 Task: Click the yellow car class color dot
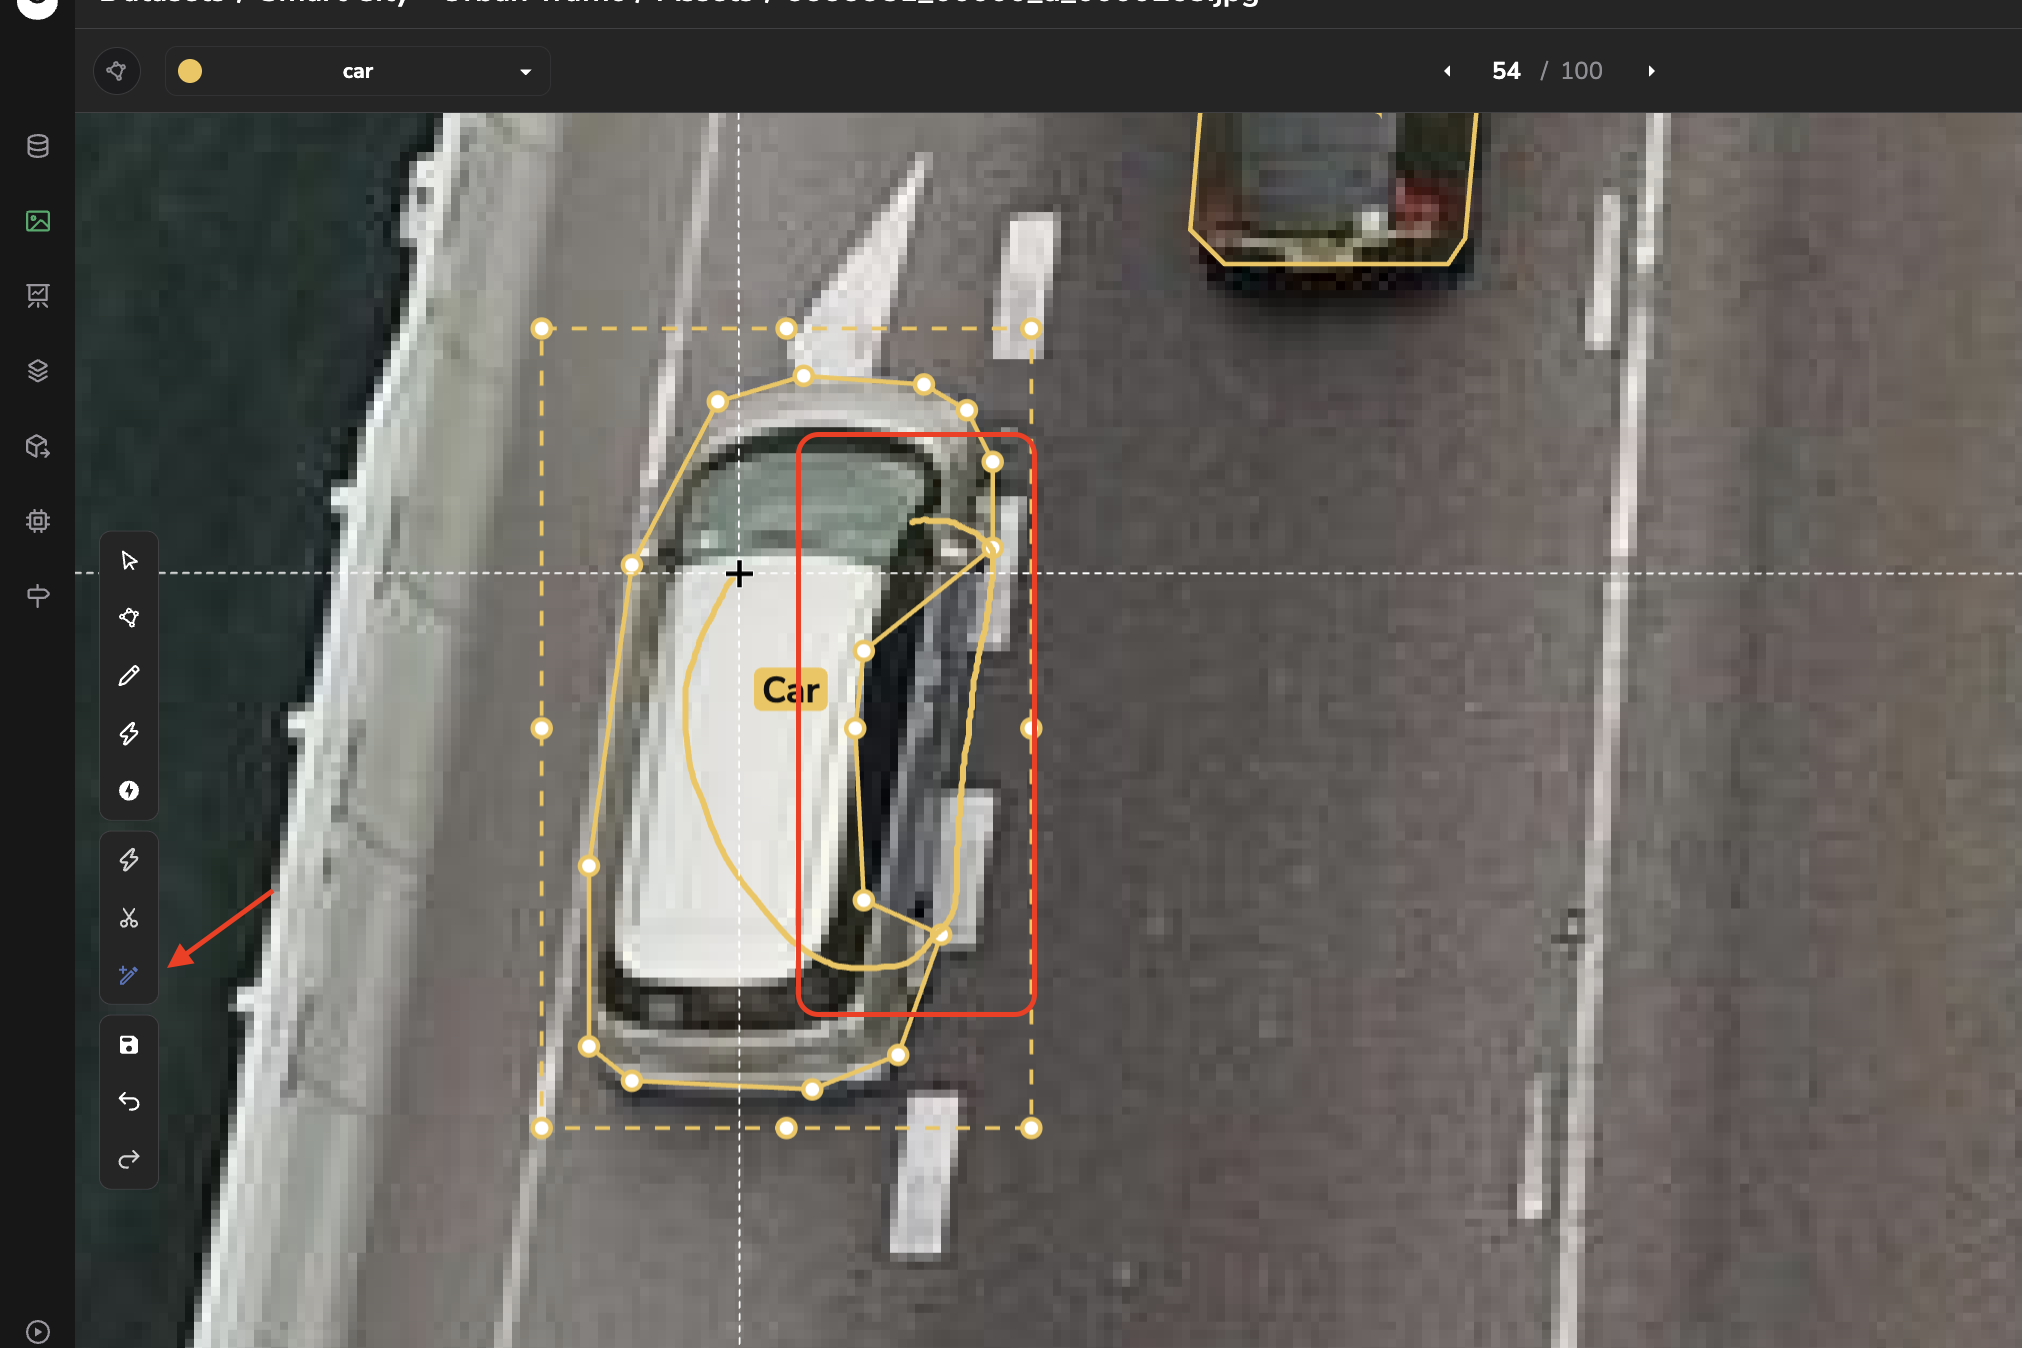[x=190, y=71]
